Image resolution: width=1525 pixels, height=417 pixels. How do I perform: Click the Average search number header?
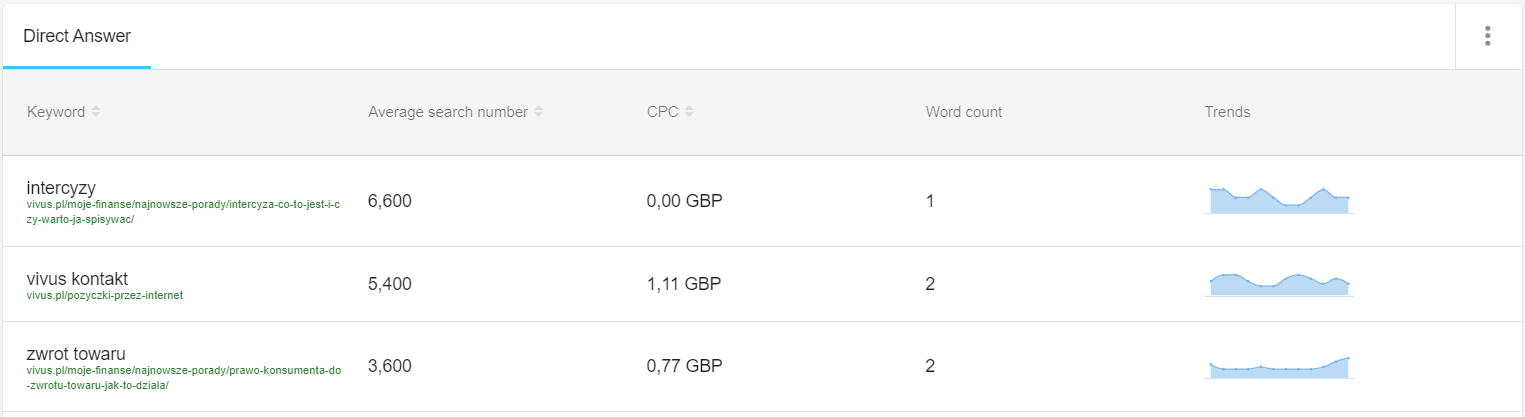(x=448, y=112)
